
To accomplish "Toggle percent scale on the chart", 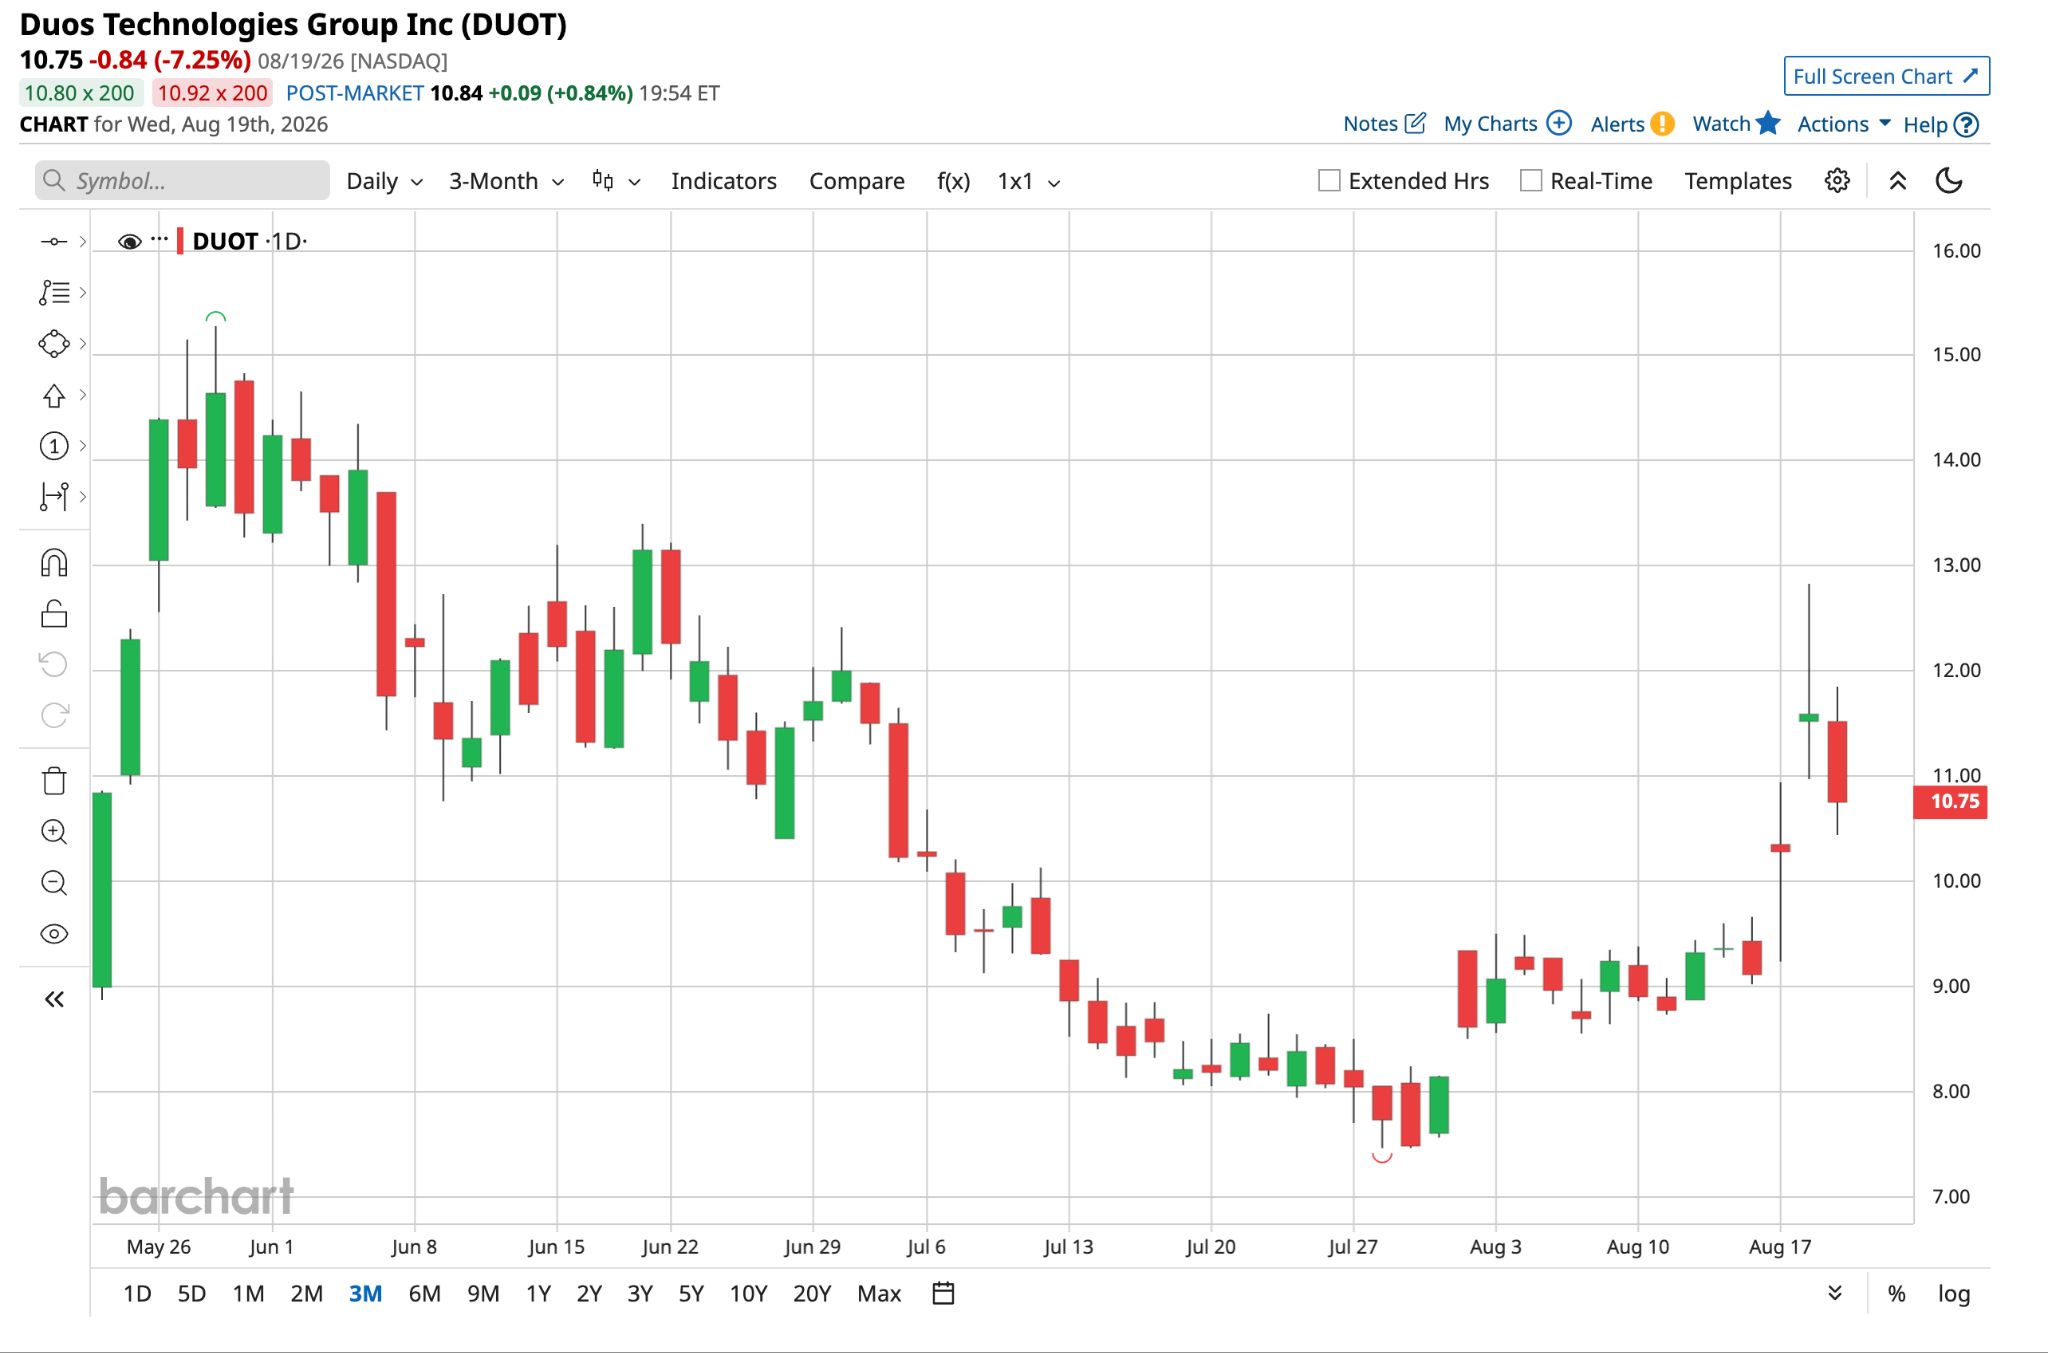I will (1896, 1294).
